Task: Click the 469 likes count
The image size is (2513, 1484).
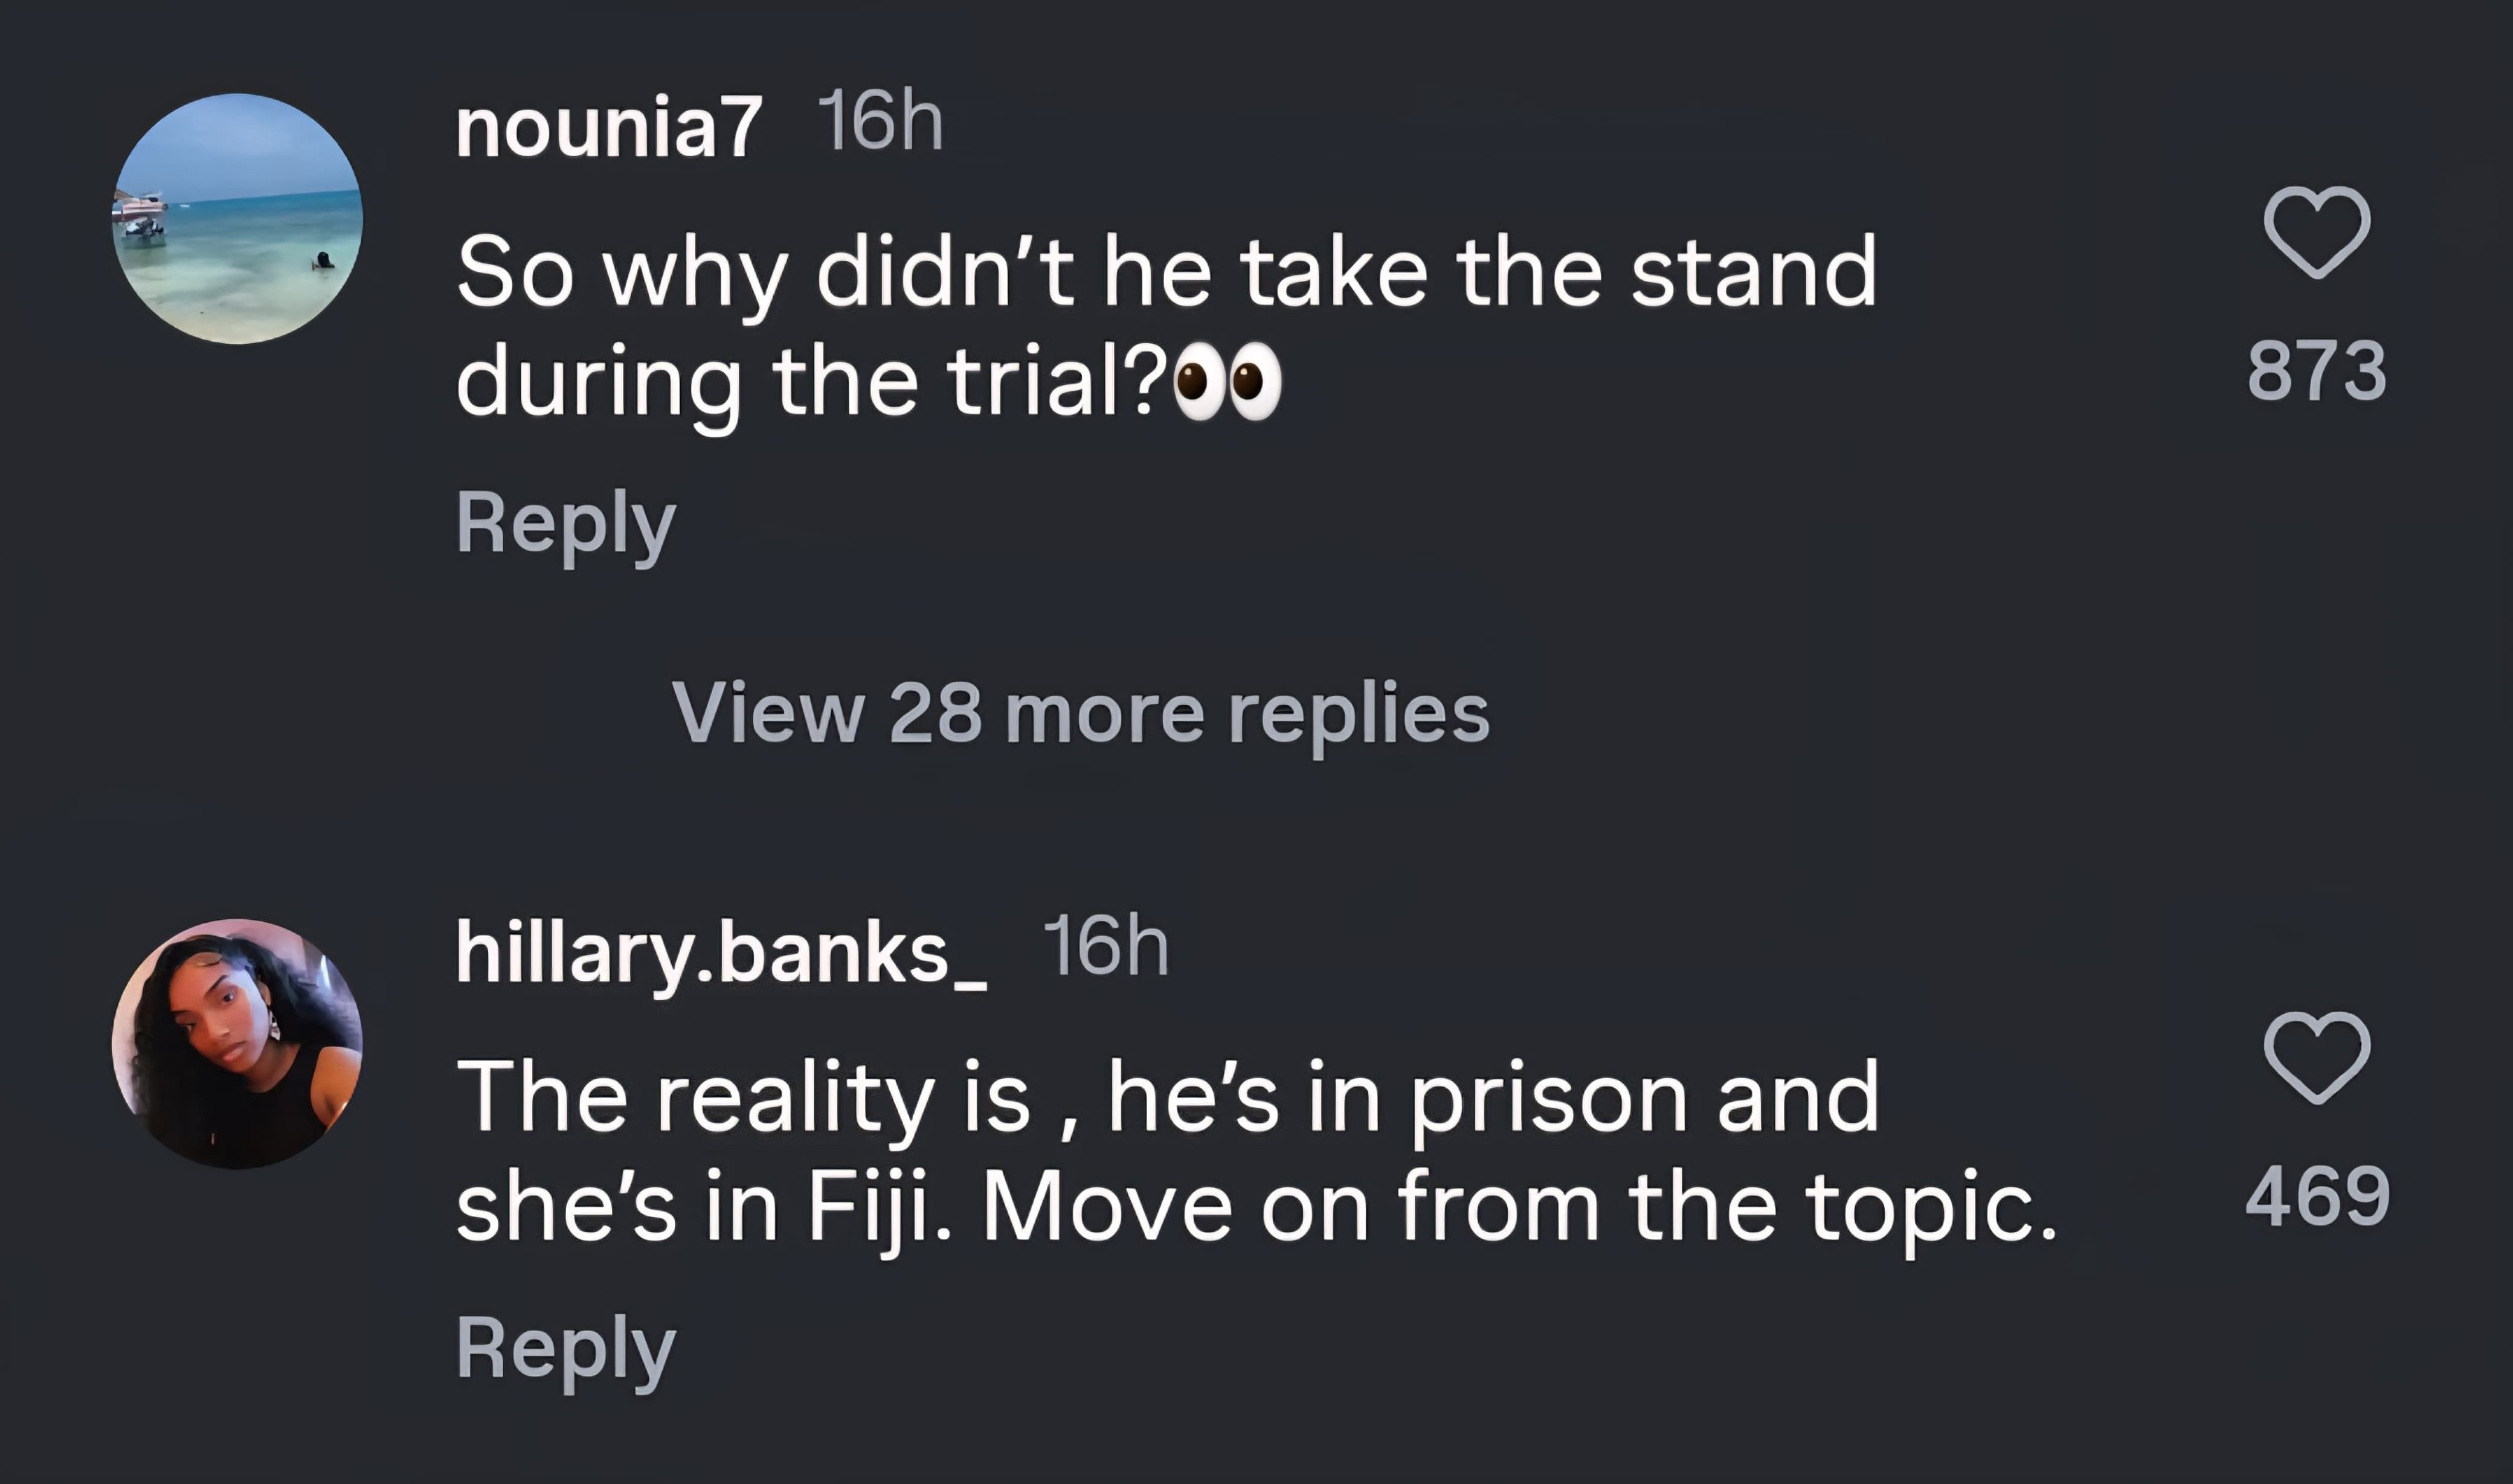Action: pyautogui.click(x=2316, y=1196)
